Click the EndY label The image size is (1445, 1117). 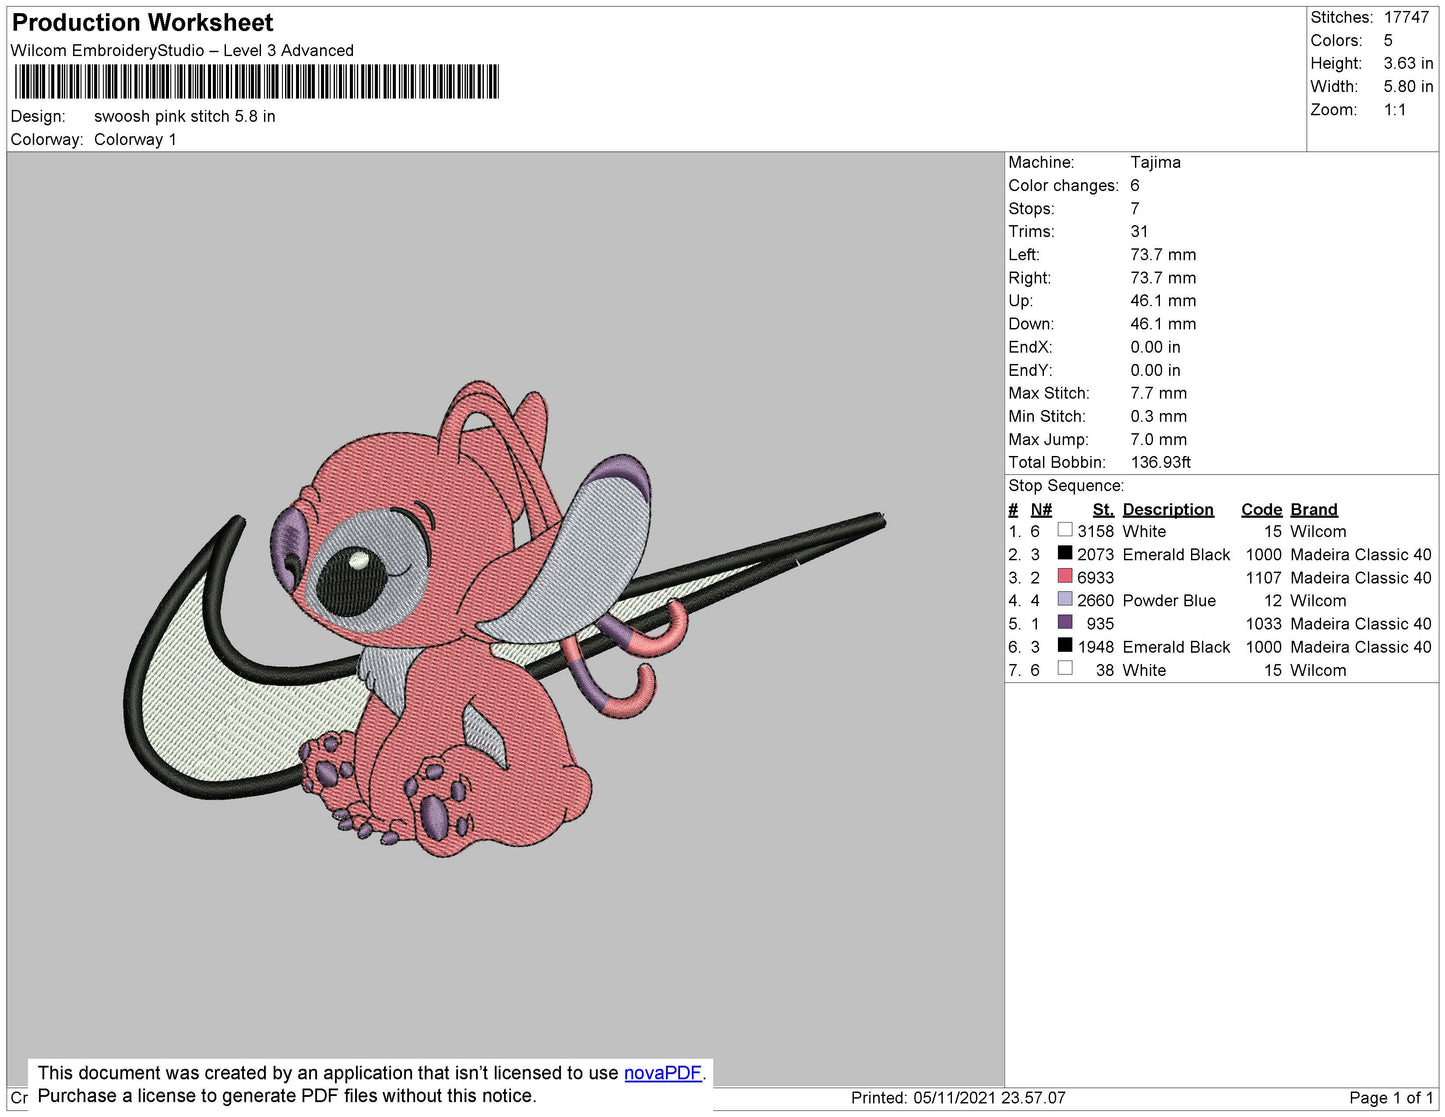(x=1030, y=370)
